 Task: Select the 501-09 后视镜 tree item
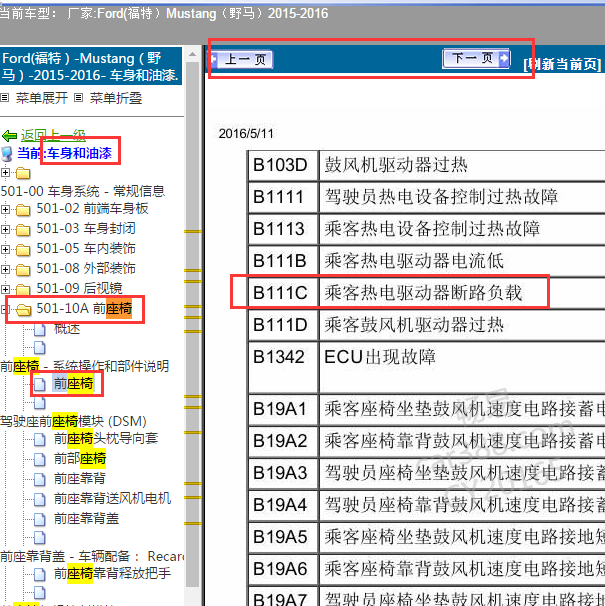click(79, 288)
